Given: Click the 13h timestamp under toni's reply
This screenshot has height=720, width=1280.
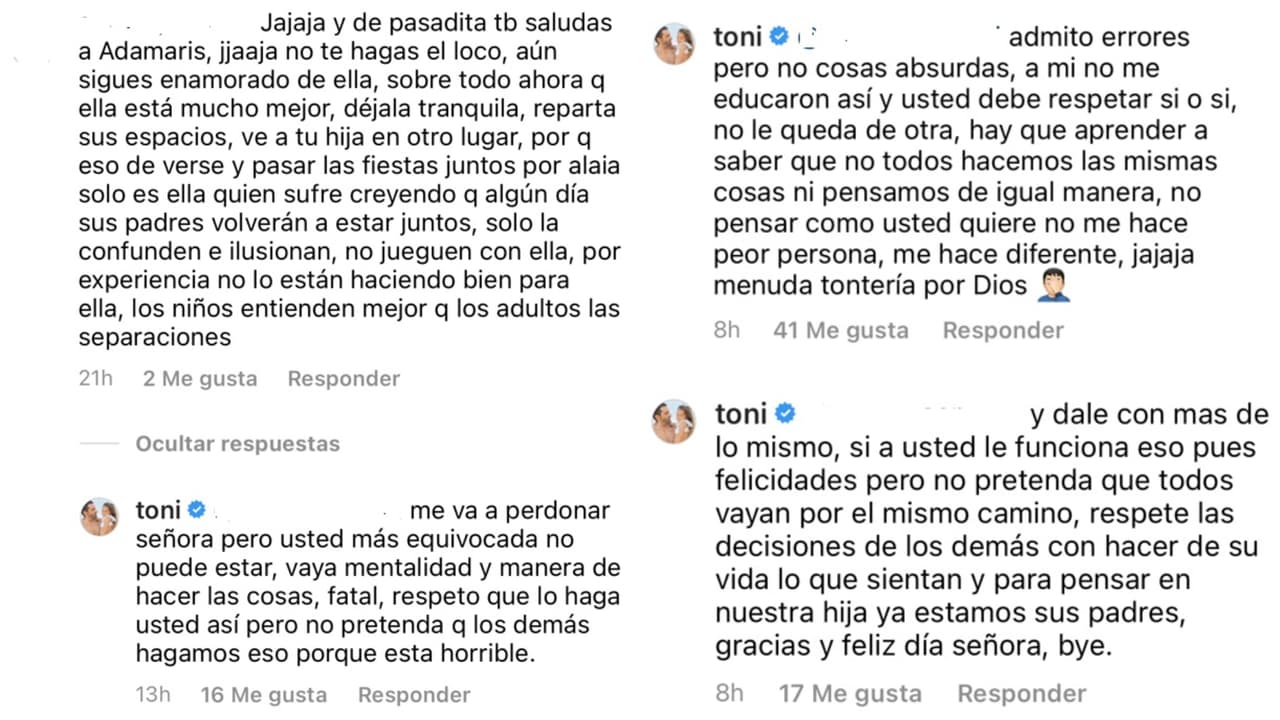Looking at the screenshot, I should coord(152,694).
